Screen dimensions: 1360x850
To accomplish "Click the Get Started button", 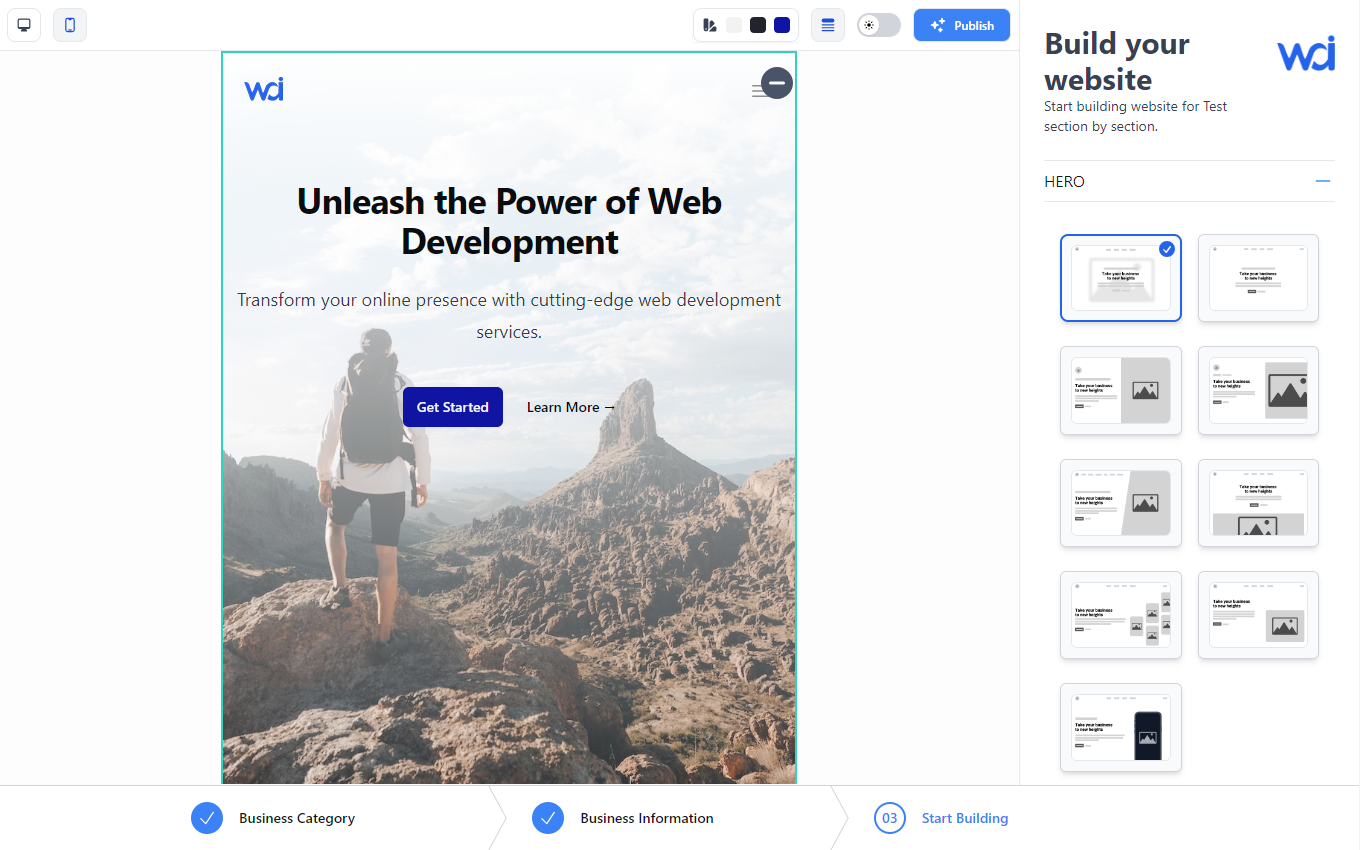I will [x=453, y=407].
